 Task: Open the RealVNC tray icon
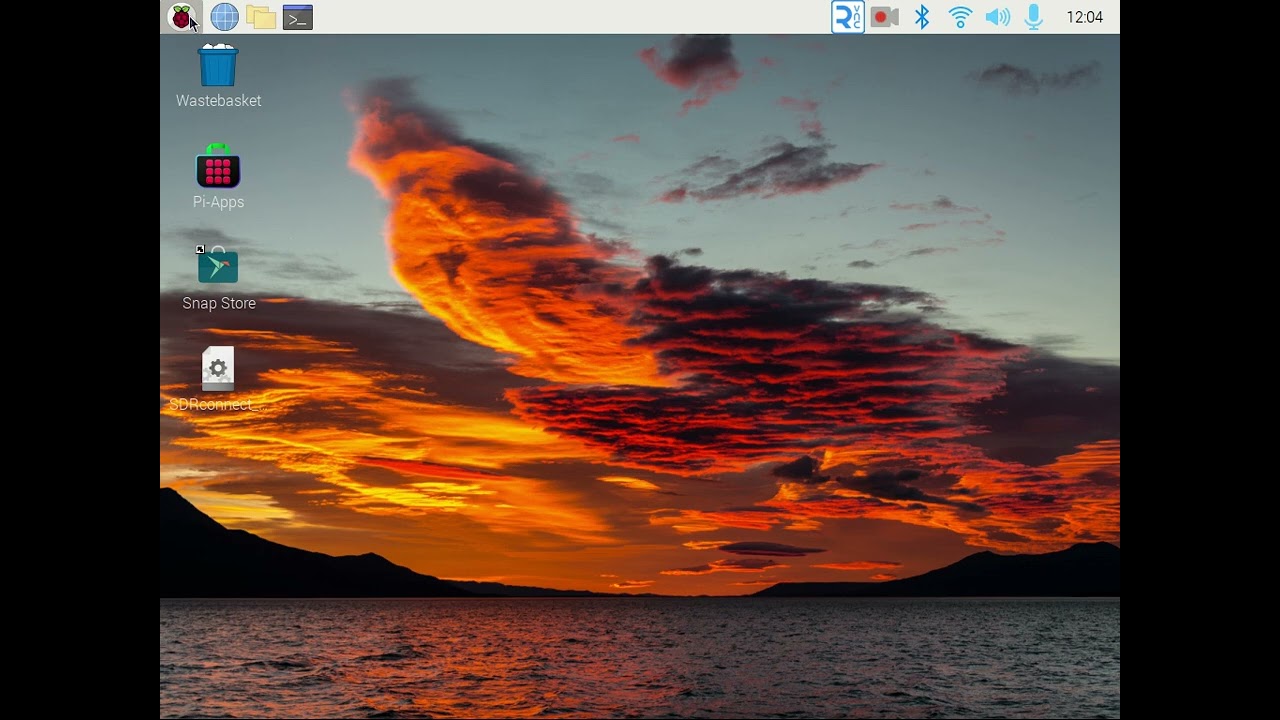[847, 17]
